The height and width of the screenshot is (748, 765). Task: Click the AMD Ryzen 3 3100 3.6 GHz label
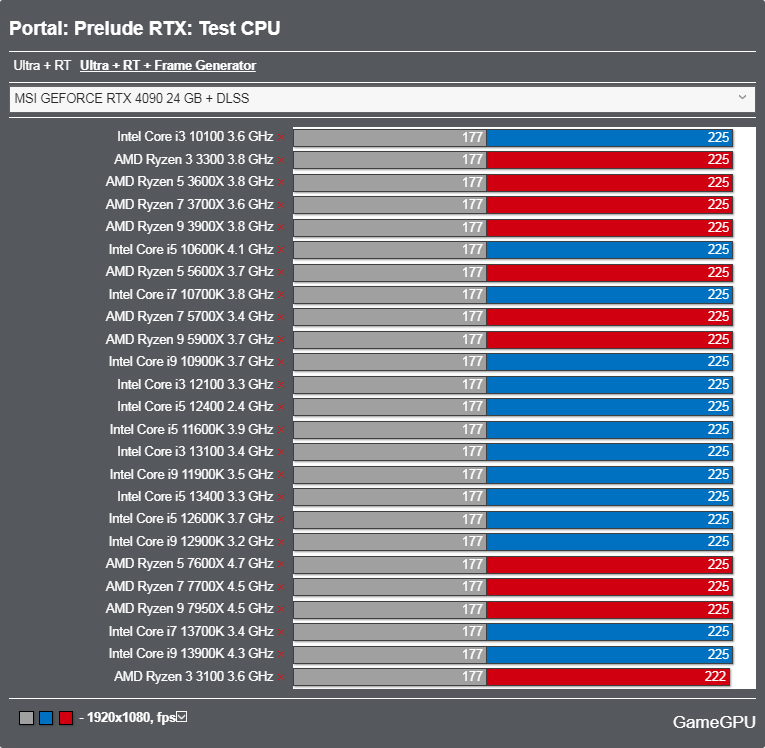(194, 676)
